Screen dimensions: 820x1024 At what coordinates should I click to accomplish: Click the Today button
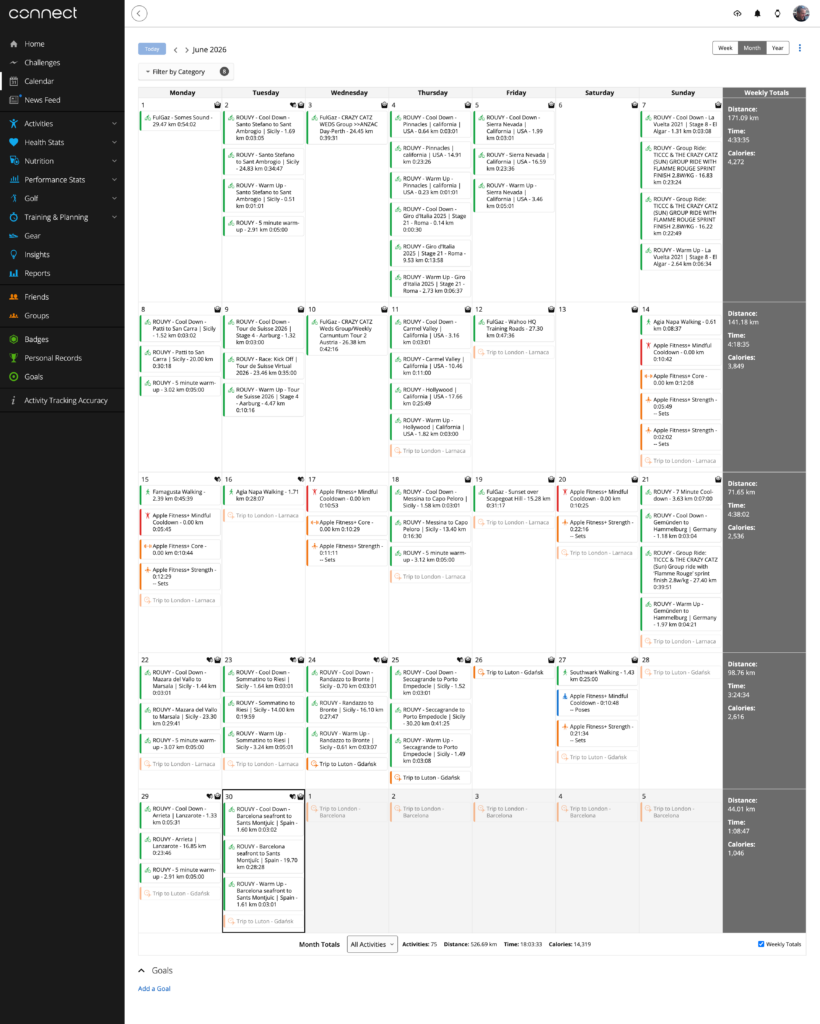[152, 50]
